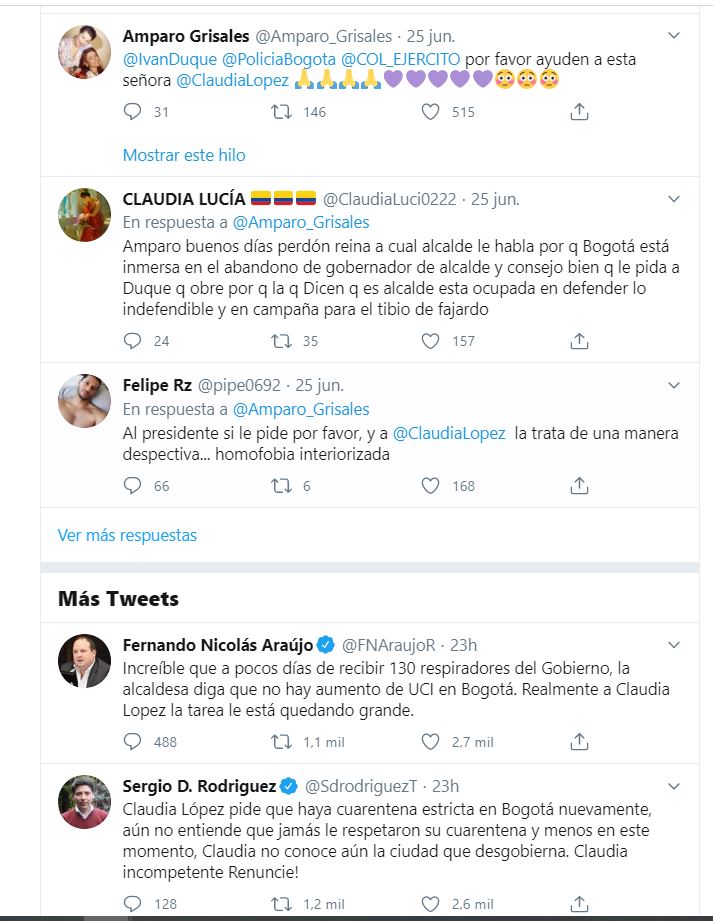Retweet Amparo Grisales' tweet
This screenshot has height=921, width=713.
(x=282, y=113)
